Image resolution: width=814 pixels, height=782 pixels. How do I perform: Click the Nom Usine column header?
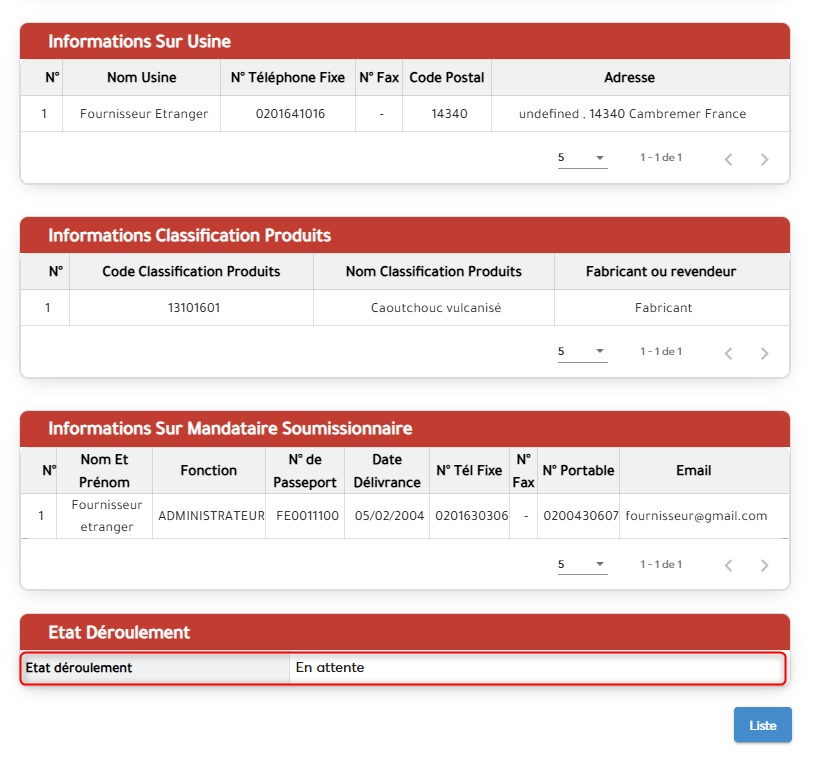tap(142, 78)
